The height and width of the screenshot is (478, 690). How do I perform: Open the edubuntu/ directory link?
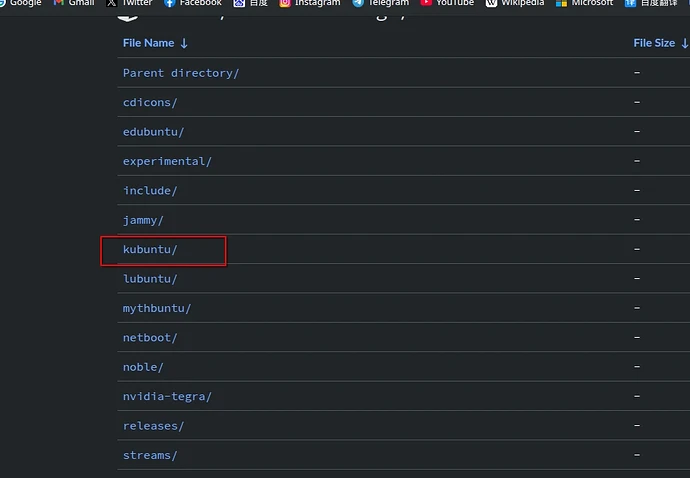pyautogui.click(x=153, y=132)
